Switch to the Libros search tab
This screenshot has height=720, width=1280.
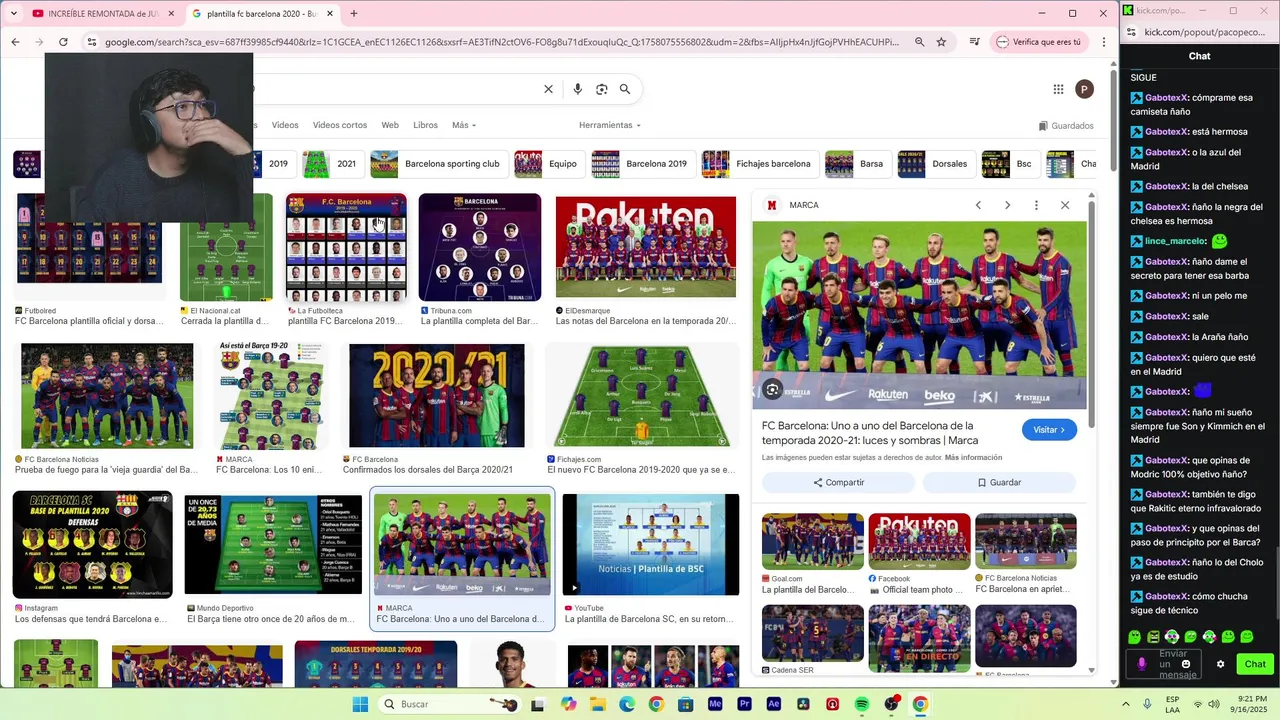pyautogui.click(x=426, y=125)
